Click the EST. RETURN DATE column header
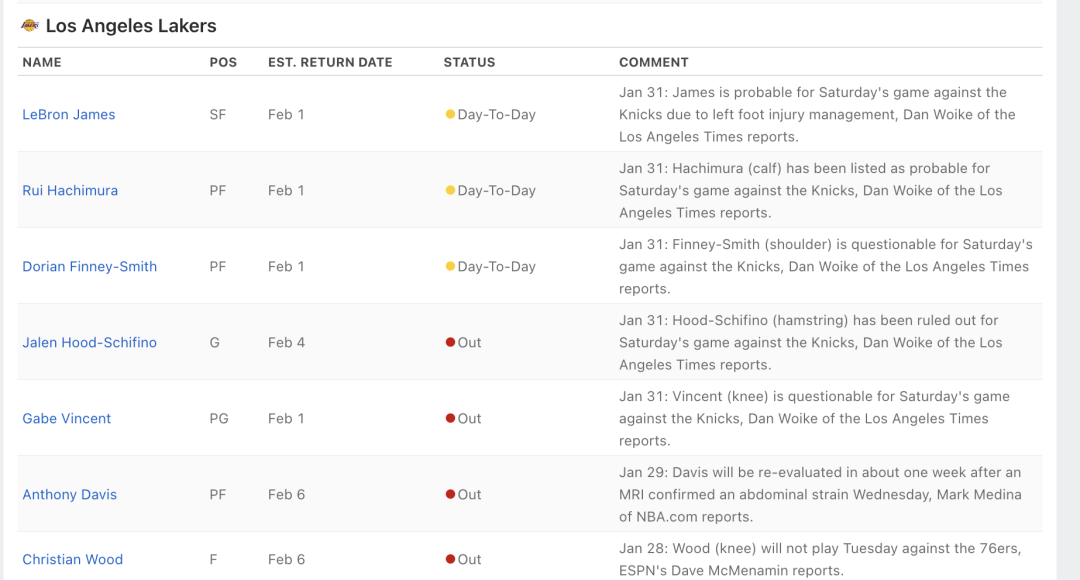The height and width of the screenshot is (580, 1080). coord(330,62)
